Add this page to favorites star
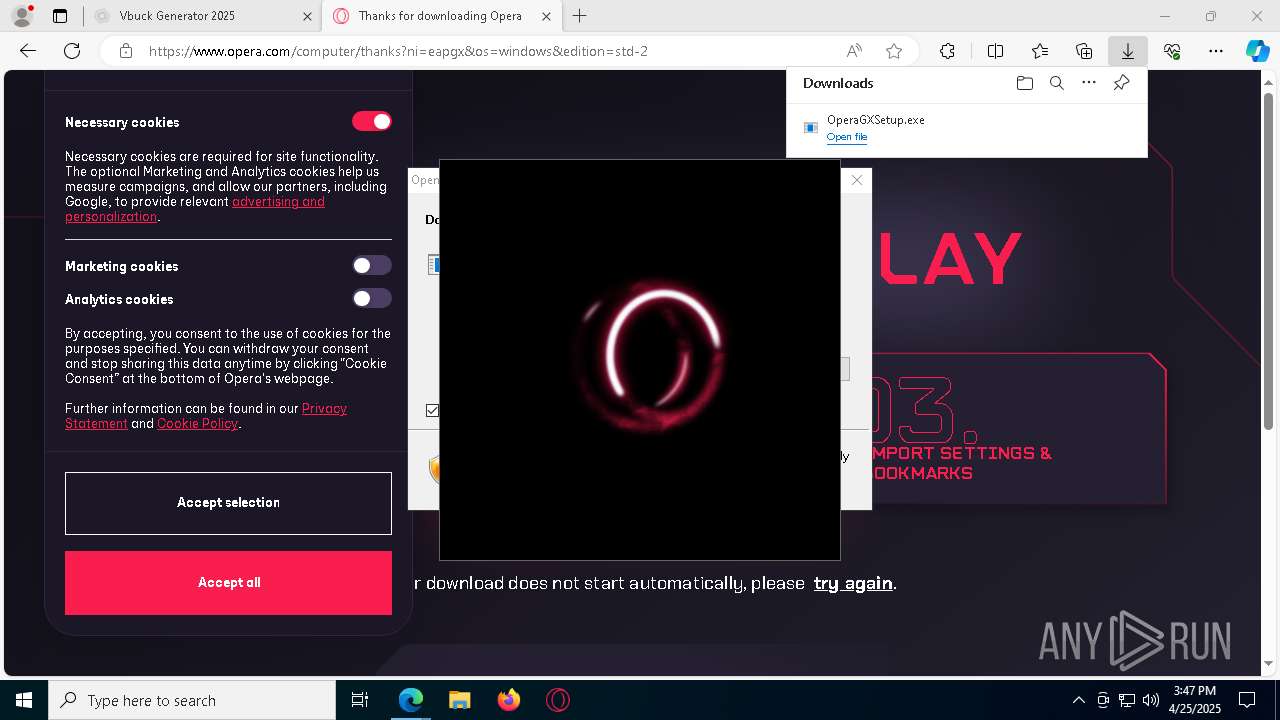 click(x=894, y=51)
